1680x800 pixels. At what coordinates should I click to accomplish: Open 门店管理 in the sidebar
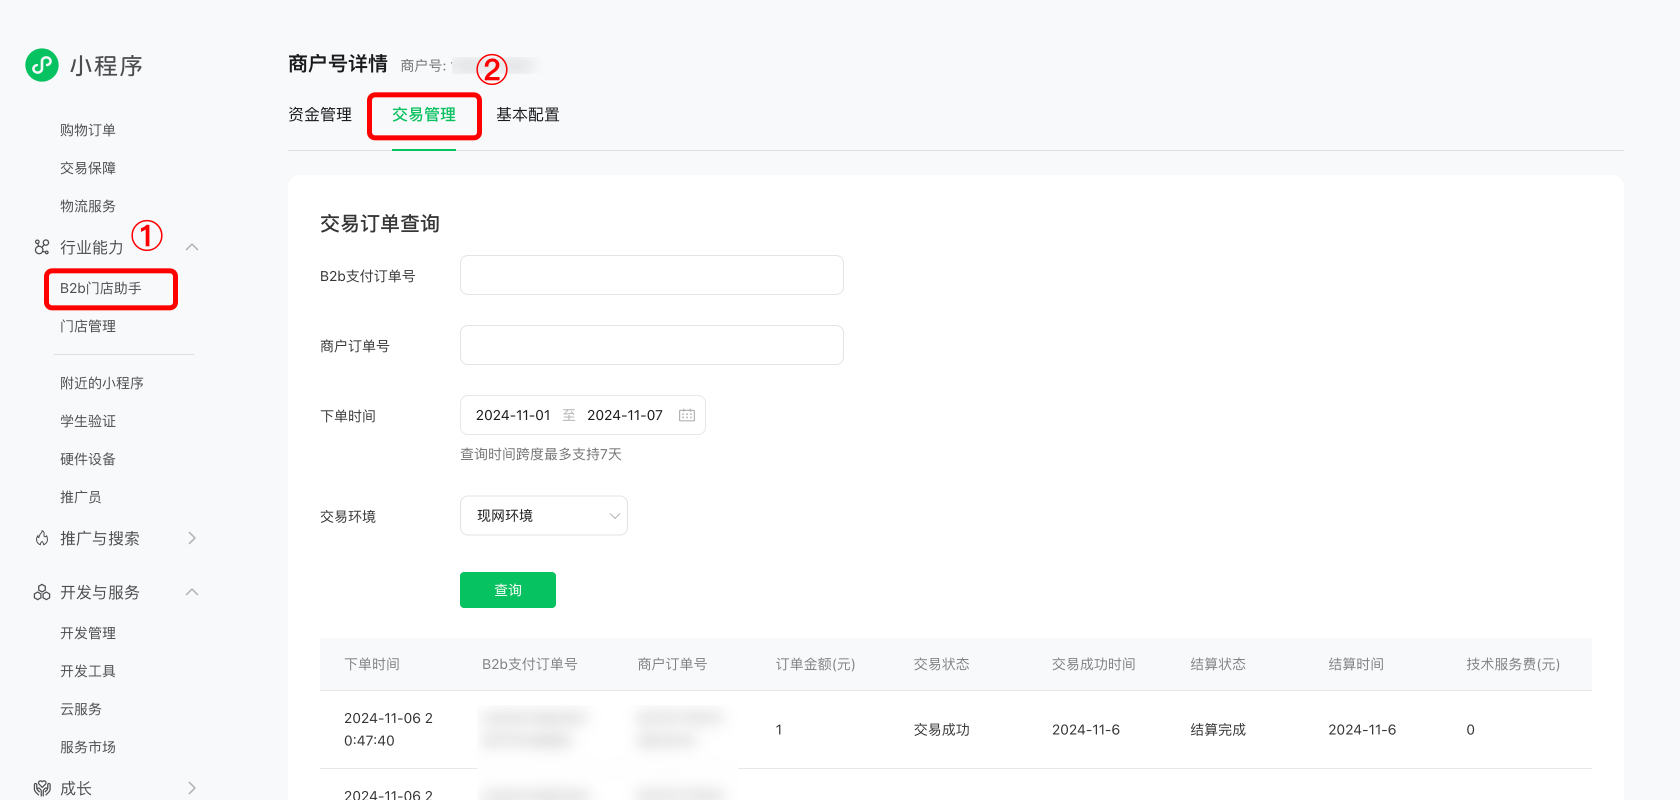pyautogui.click(x=88, y=326)
